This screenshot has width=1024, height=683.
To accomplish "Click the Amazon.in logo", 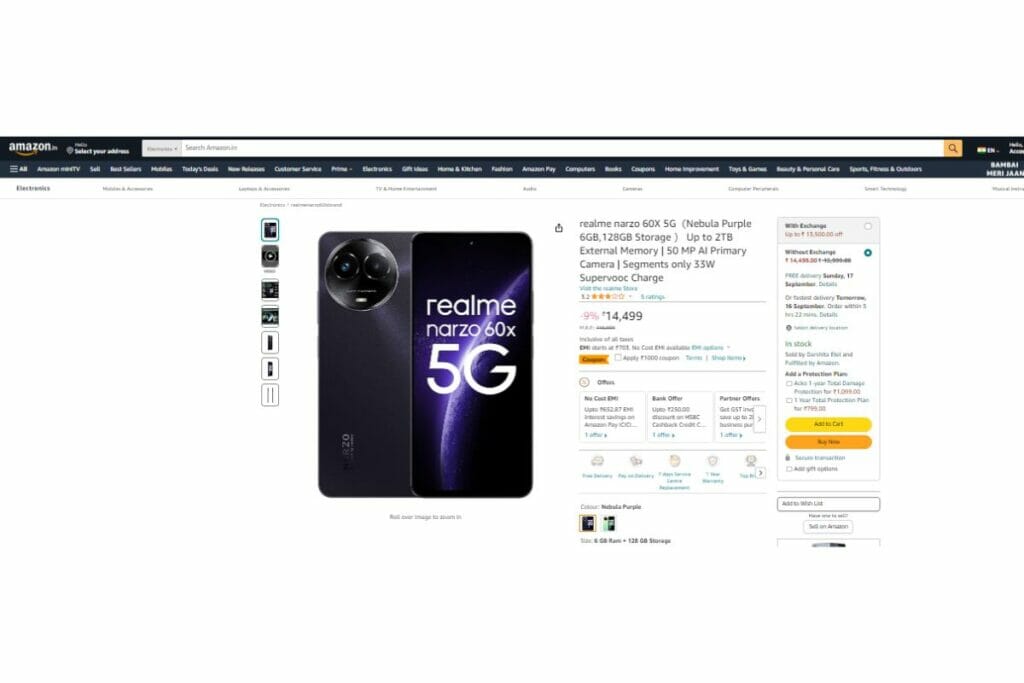I will point(33,148).
